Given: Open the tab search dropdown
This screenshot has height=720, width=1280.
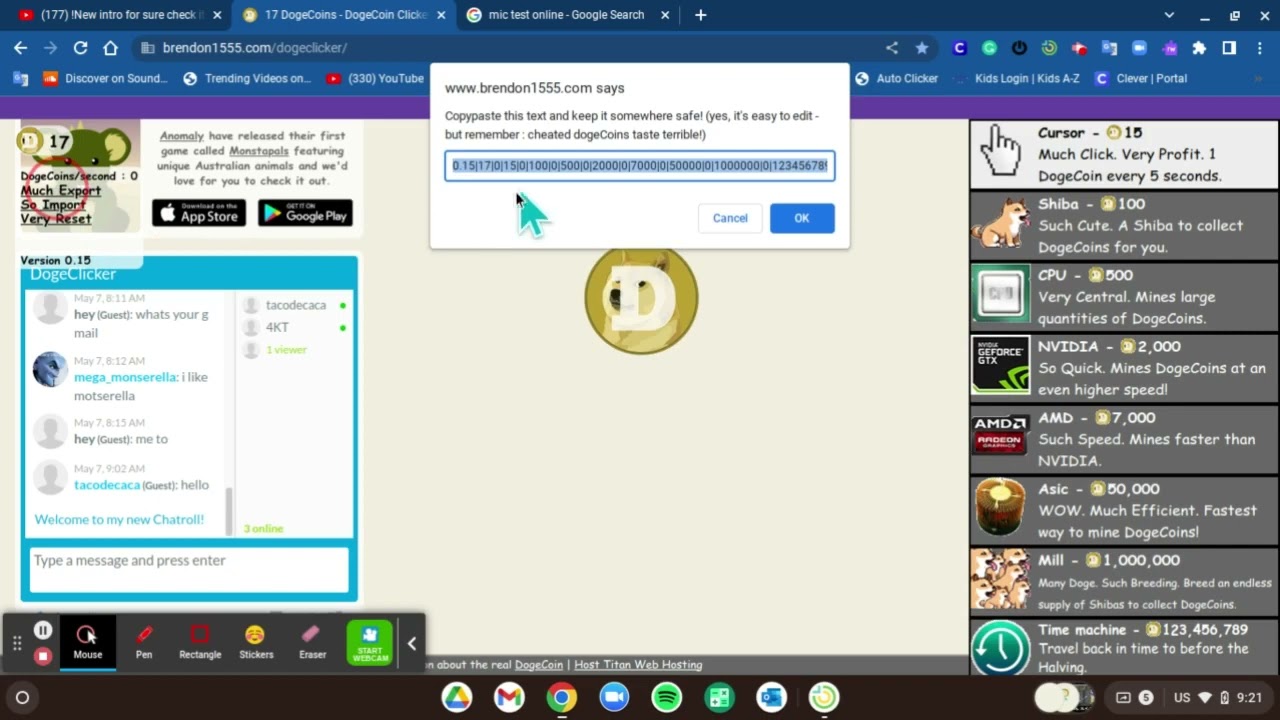Looking at the screenshot, I should (1169, 15).
